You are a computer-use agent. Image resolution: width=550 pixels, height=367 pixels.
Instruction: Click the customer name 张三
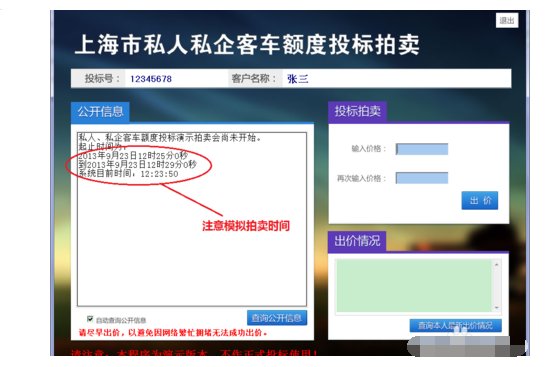tap(298, 79)
